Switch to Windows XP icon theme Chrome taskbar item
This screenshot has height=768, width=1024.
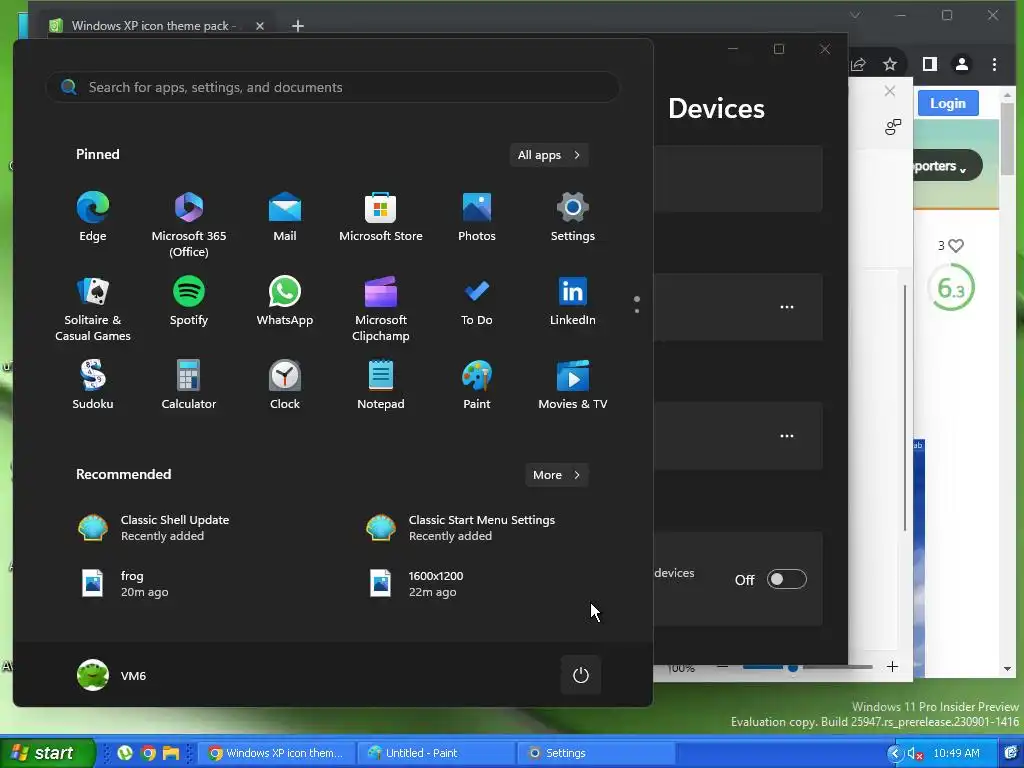point(277,753)
